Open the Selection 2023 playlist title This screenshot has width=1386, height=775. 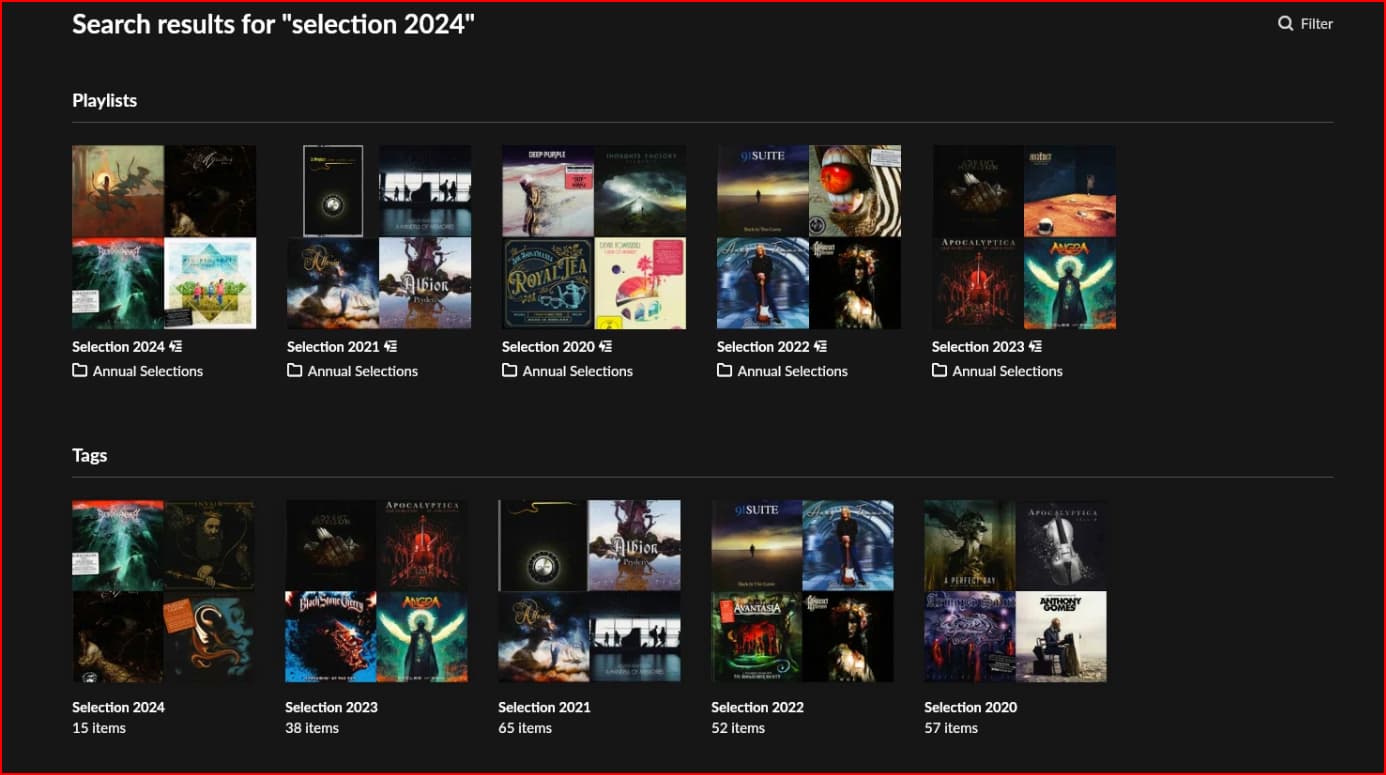pos(978,347)
